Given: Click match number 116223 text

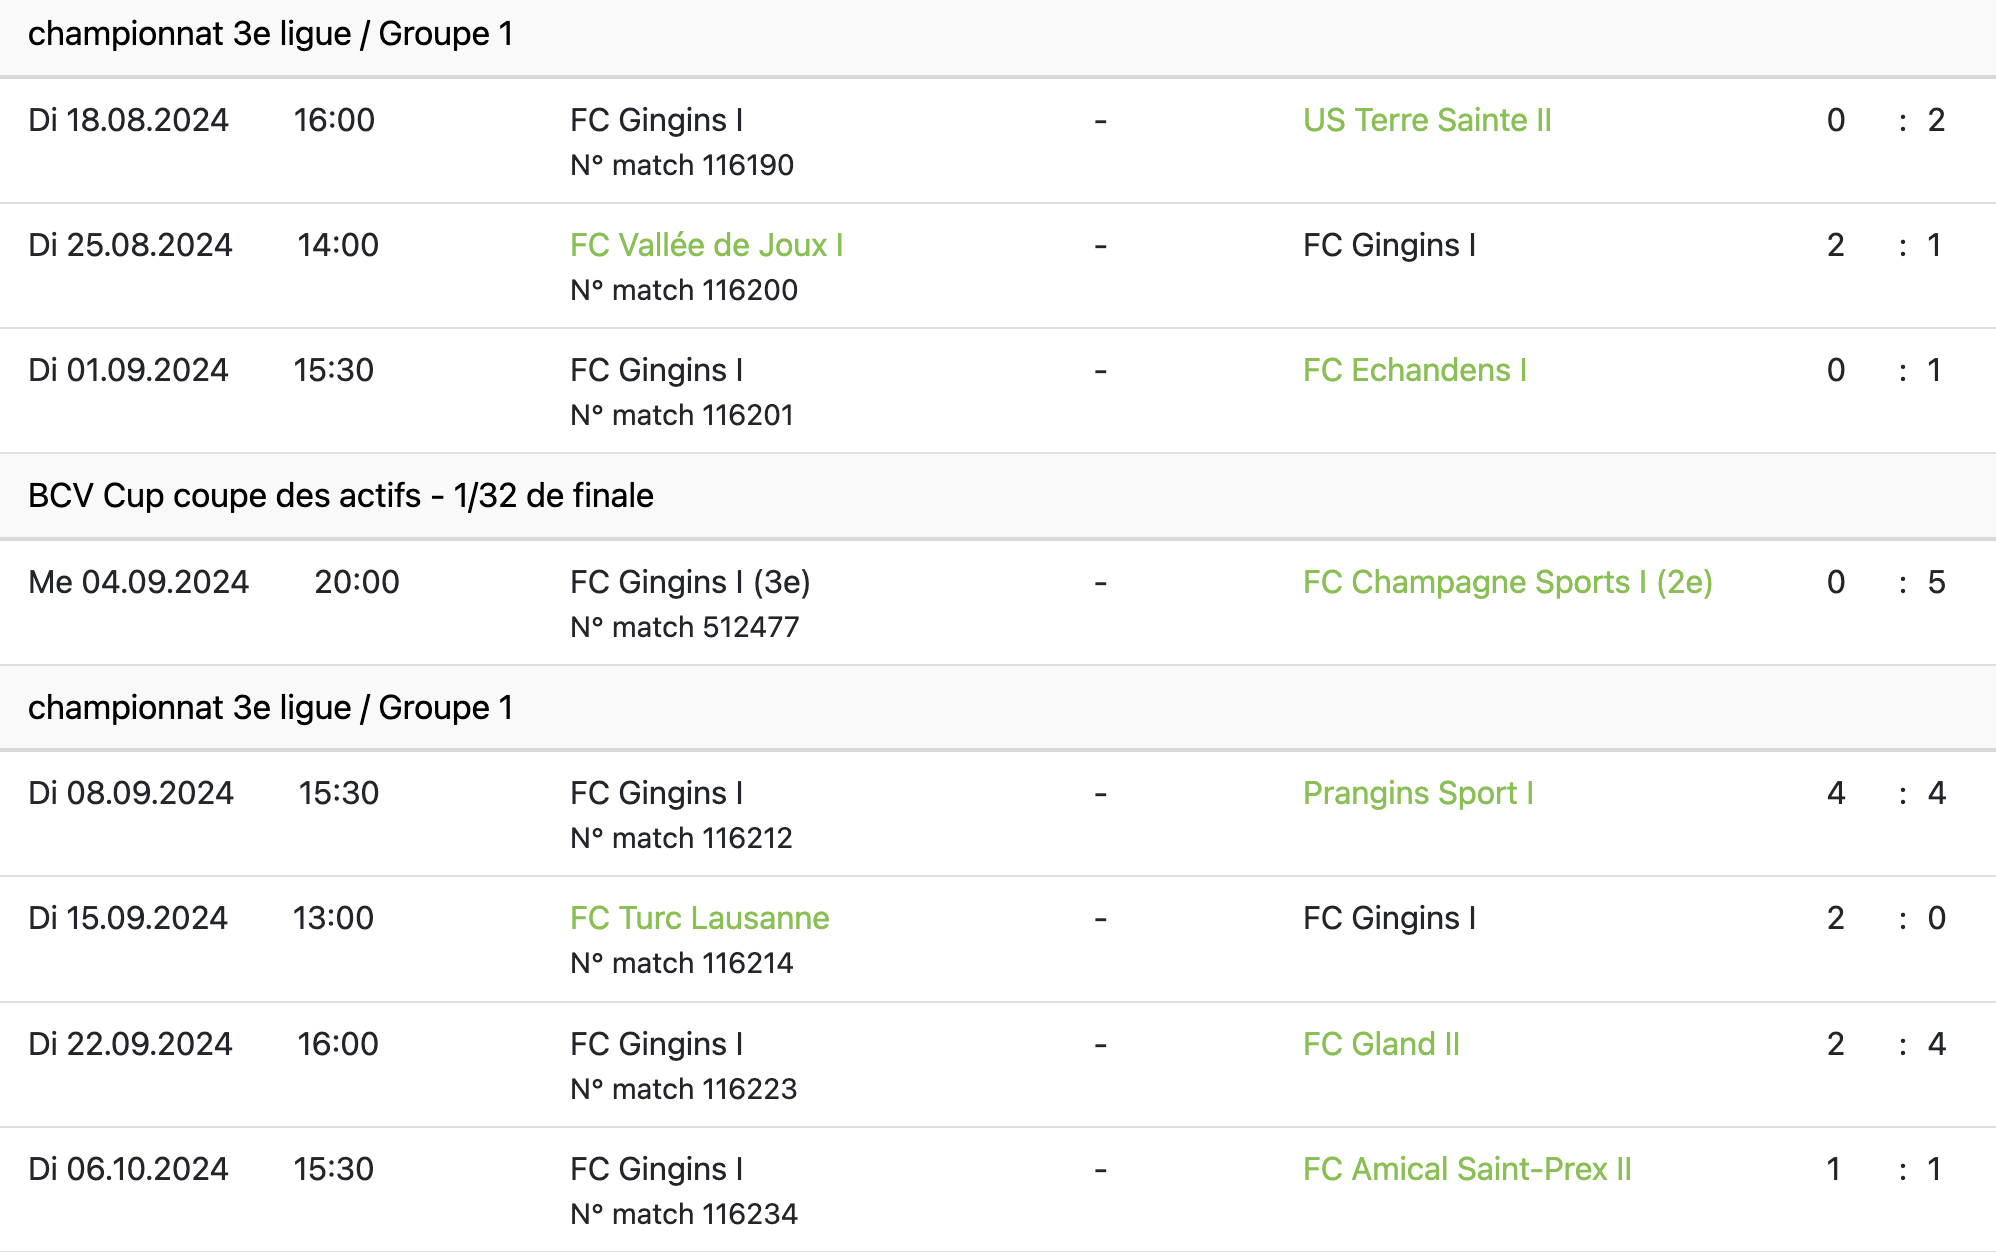Looking at the screenshot, I should (684, 1089).
